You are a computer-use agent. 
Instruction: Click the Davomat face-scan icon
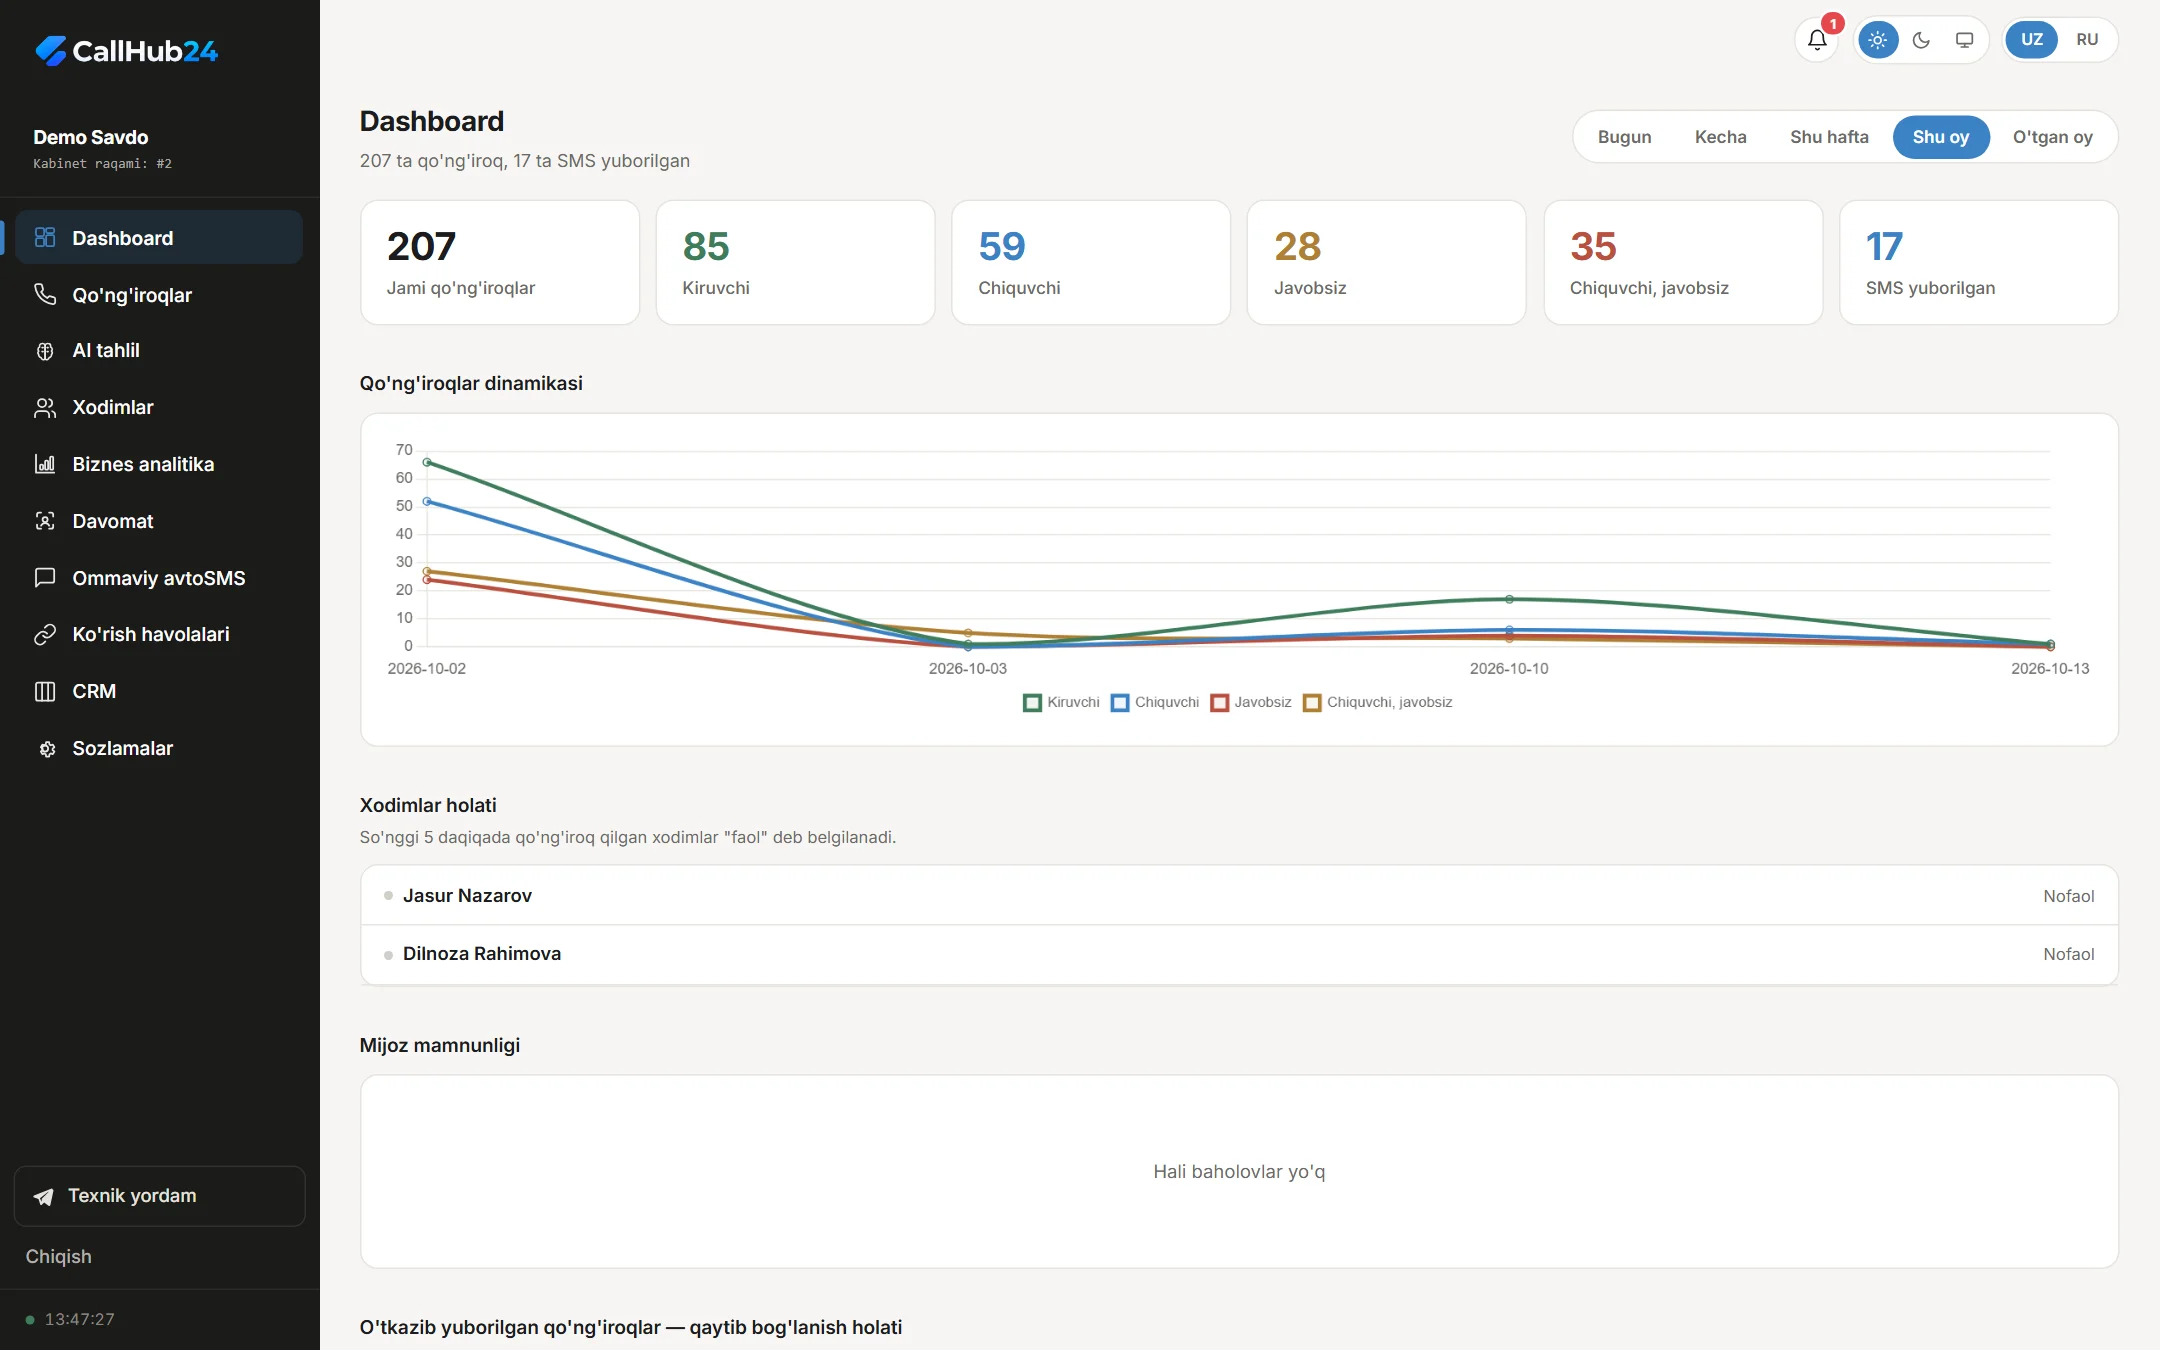point(45,521)
